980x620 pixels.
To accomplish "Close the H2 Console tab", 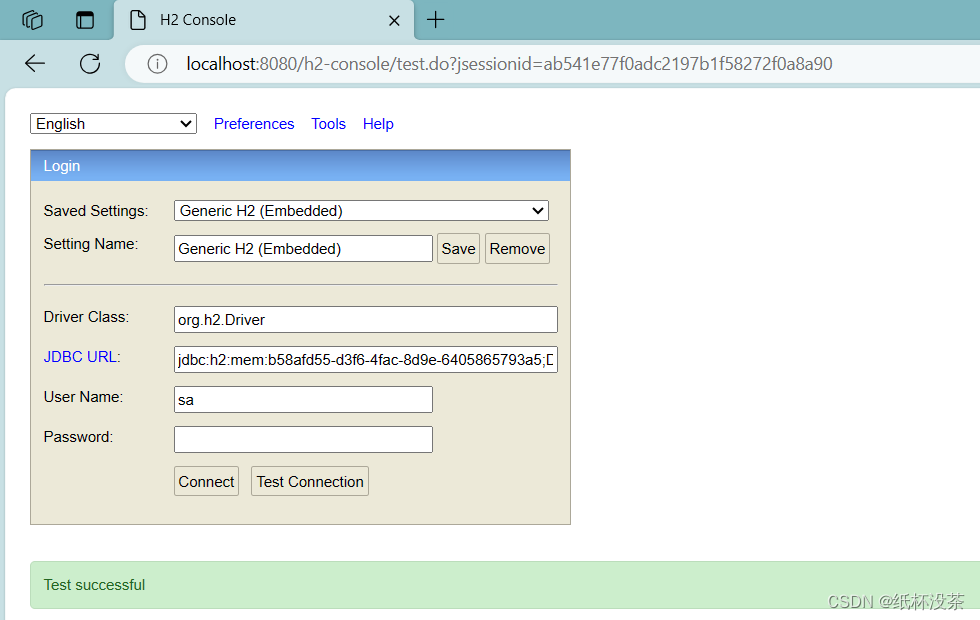I will [393, 20].
